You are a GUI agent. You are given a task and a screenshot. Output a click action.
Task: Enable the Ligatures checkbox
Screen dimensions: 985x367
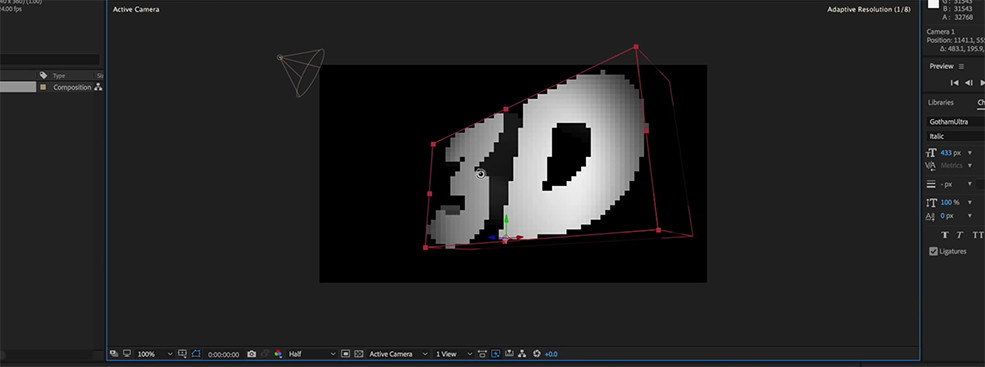pyautogui.click(x=933, y=251)
